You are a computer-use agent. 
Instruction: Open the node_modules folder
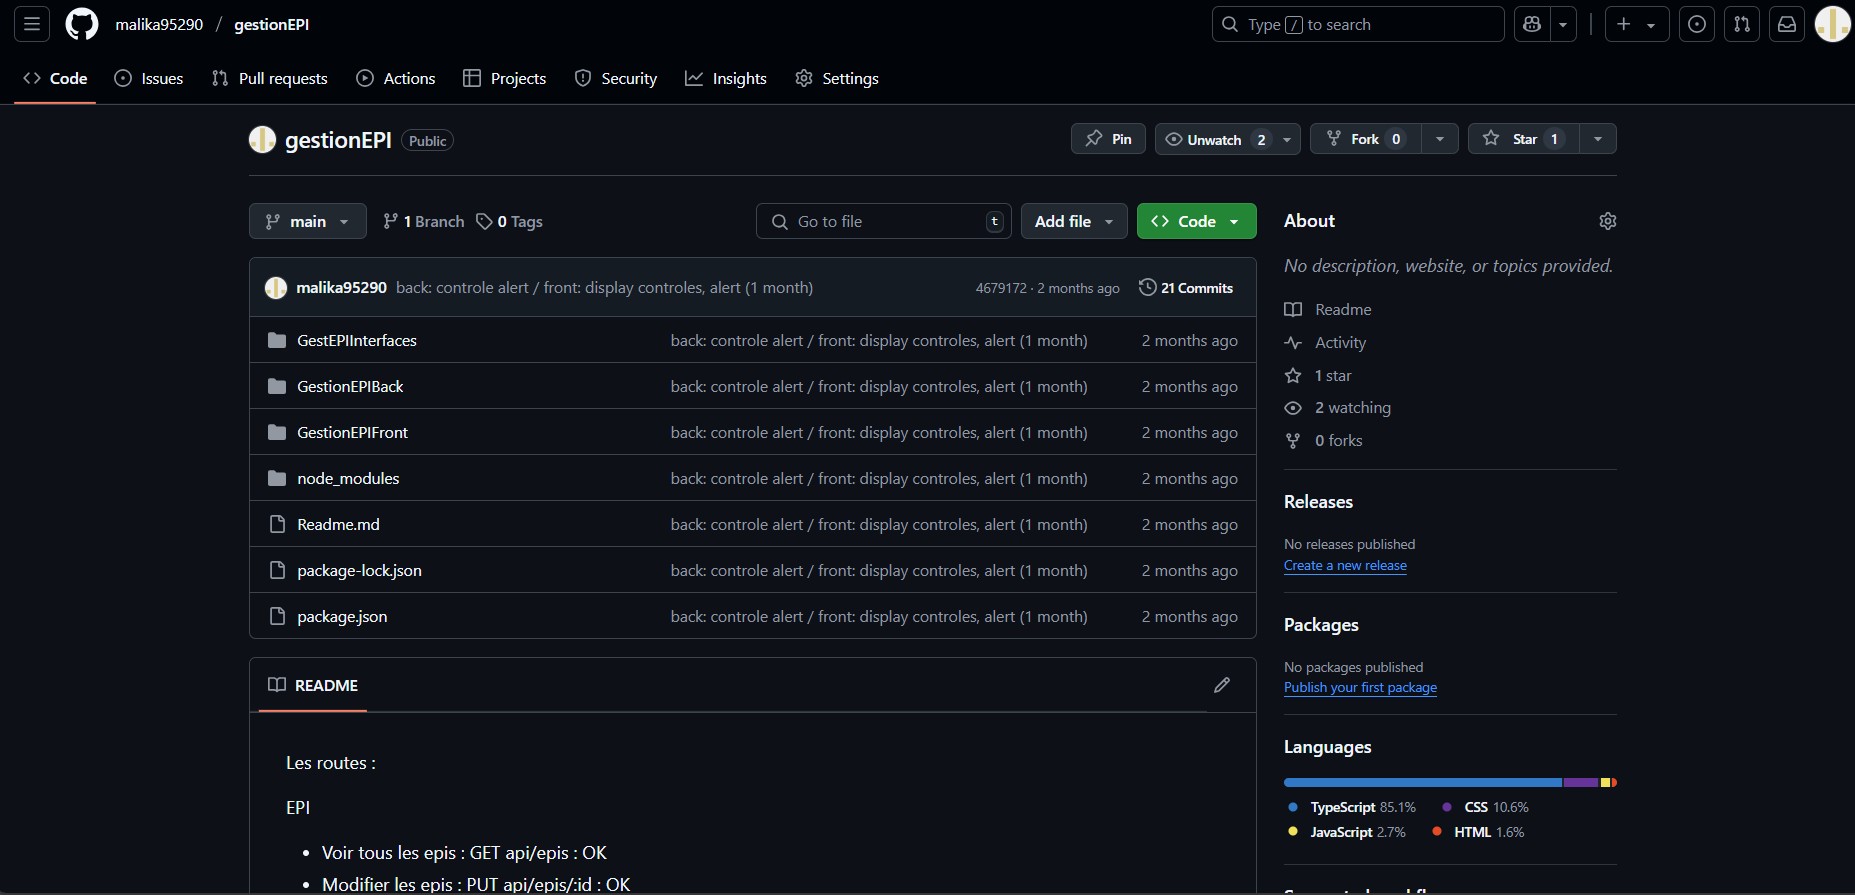[x=348, y=478]
